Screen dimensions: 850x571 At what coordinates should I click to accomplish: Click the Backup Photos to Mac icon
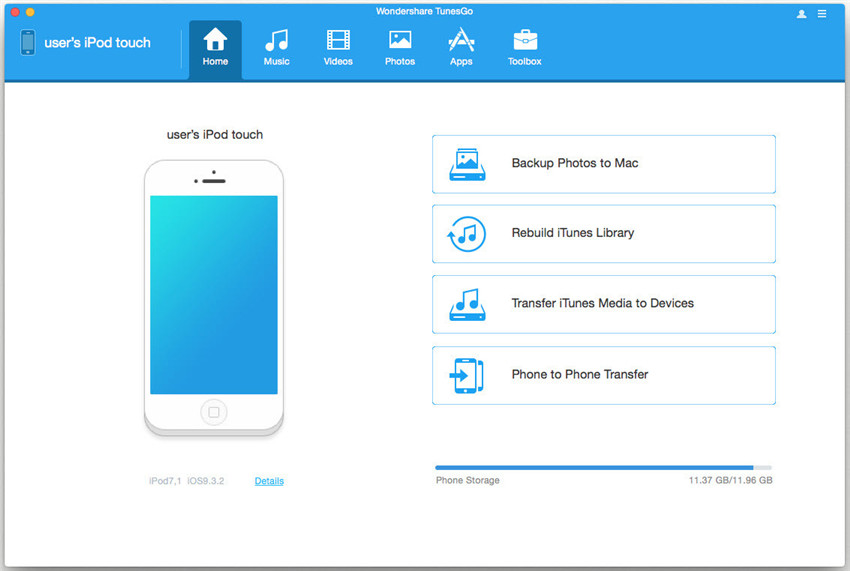tap(466, 164)
